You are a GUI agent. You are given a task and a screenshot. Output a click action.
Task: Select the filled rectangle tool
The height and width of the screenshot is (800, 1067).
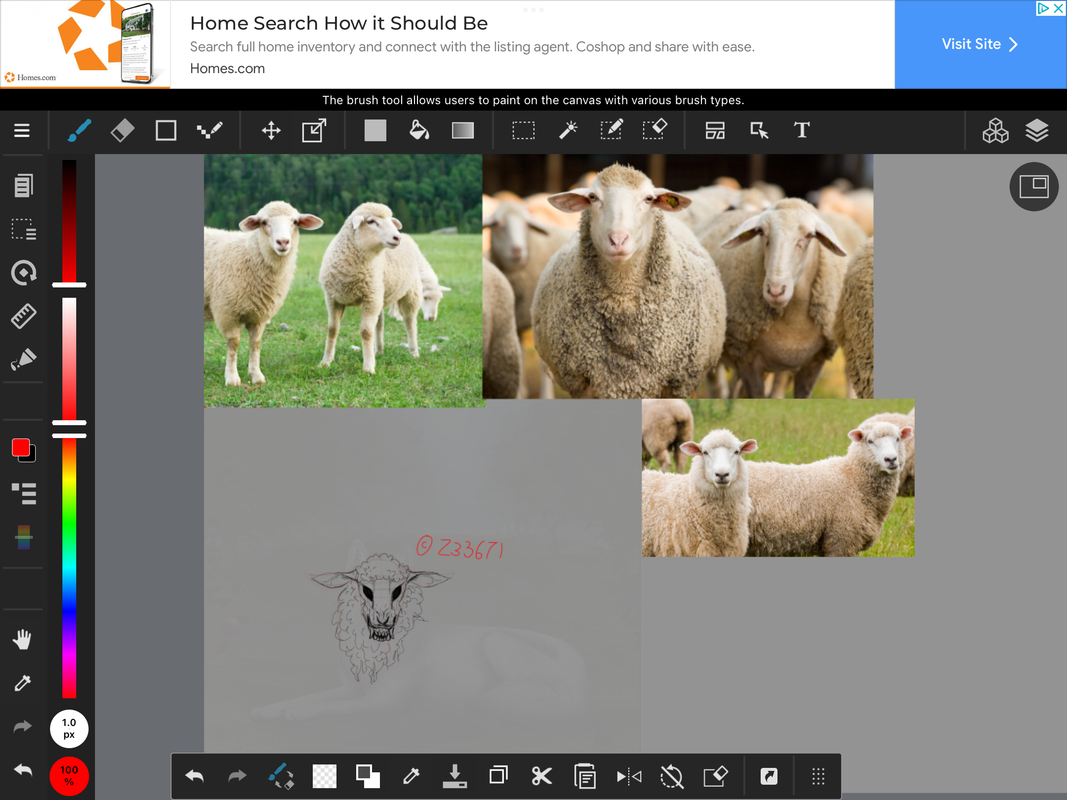pos(375,130)
